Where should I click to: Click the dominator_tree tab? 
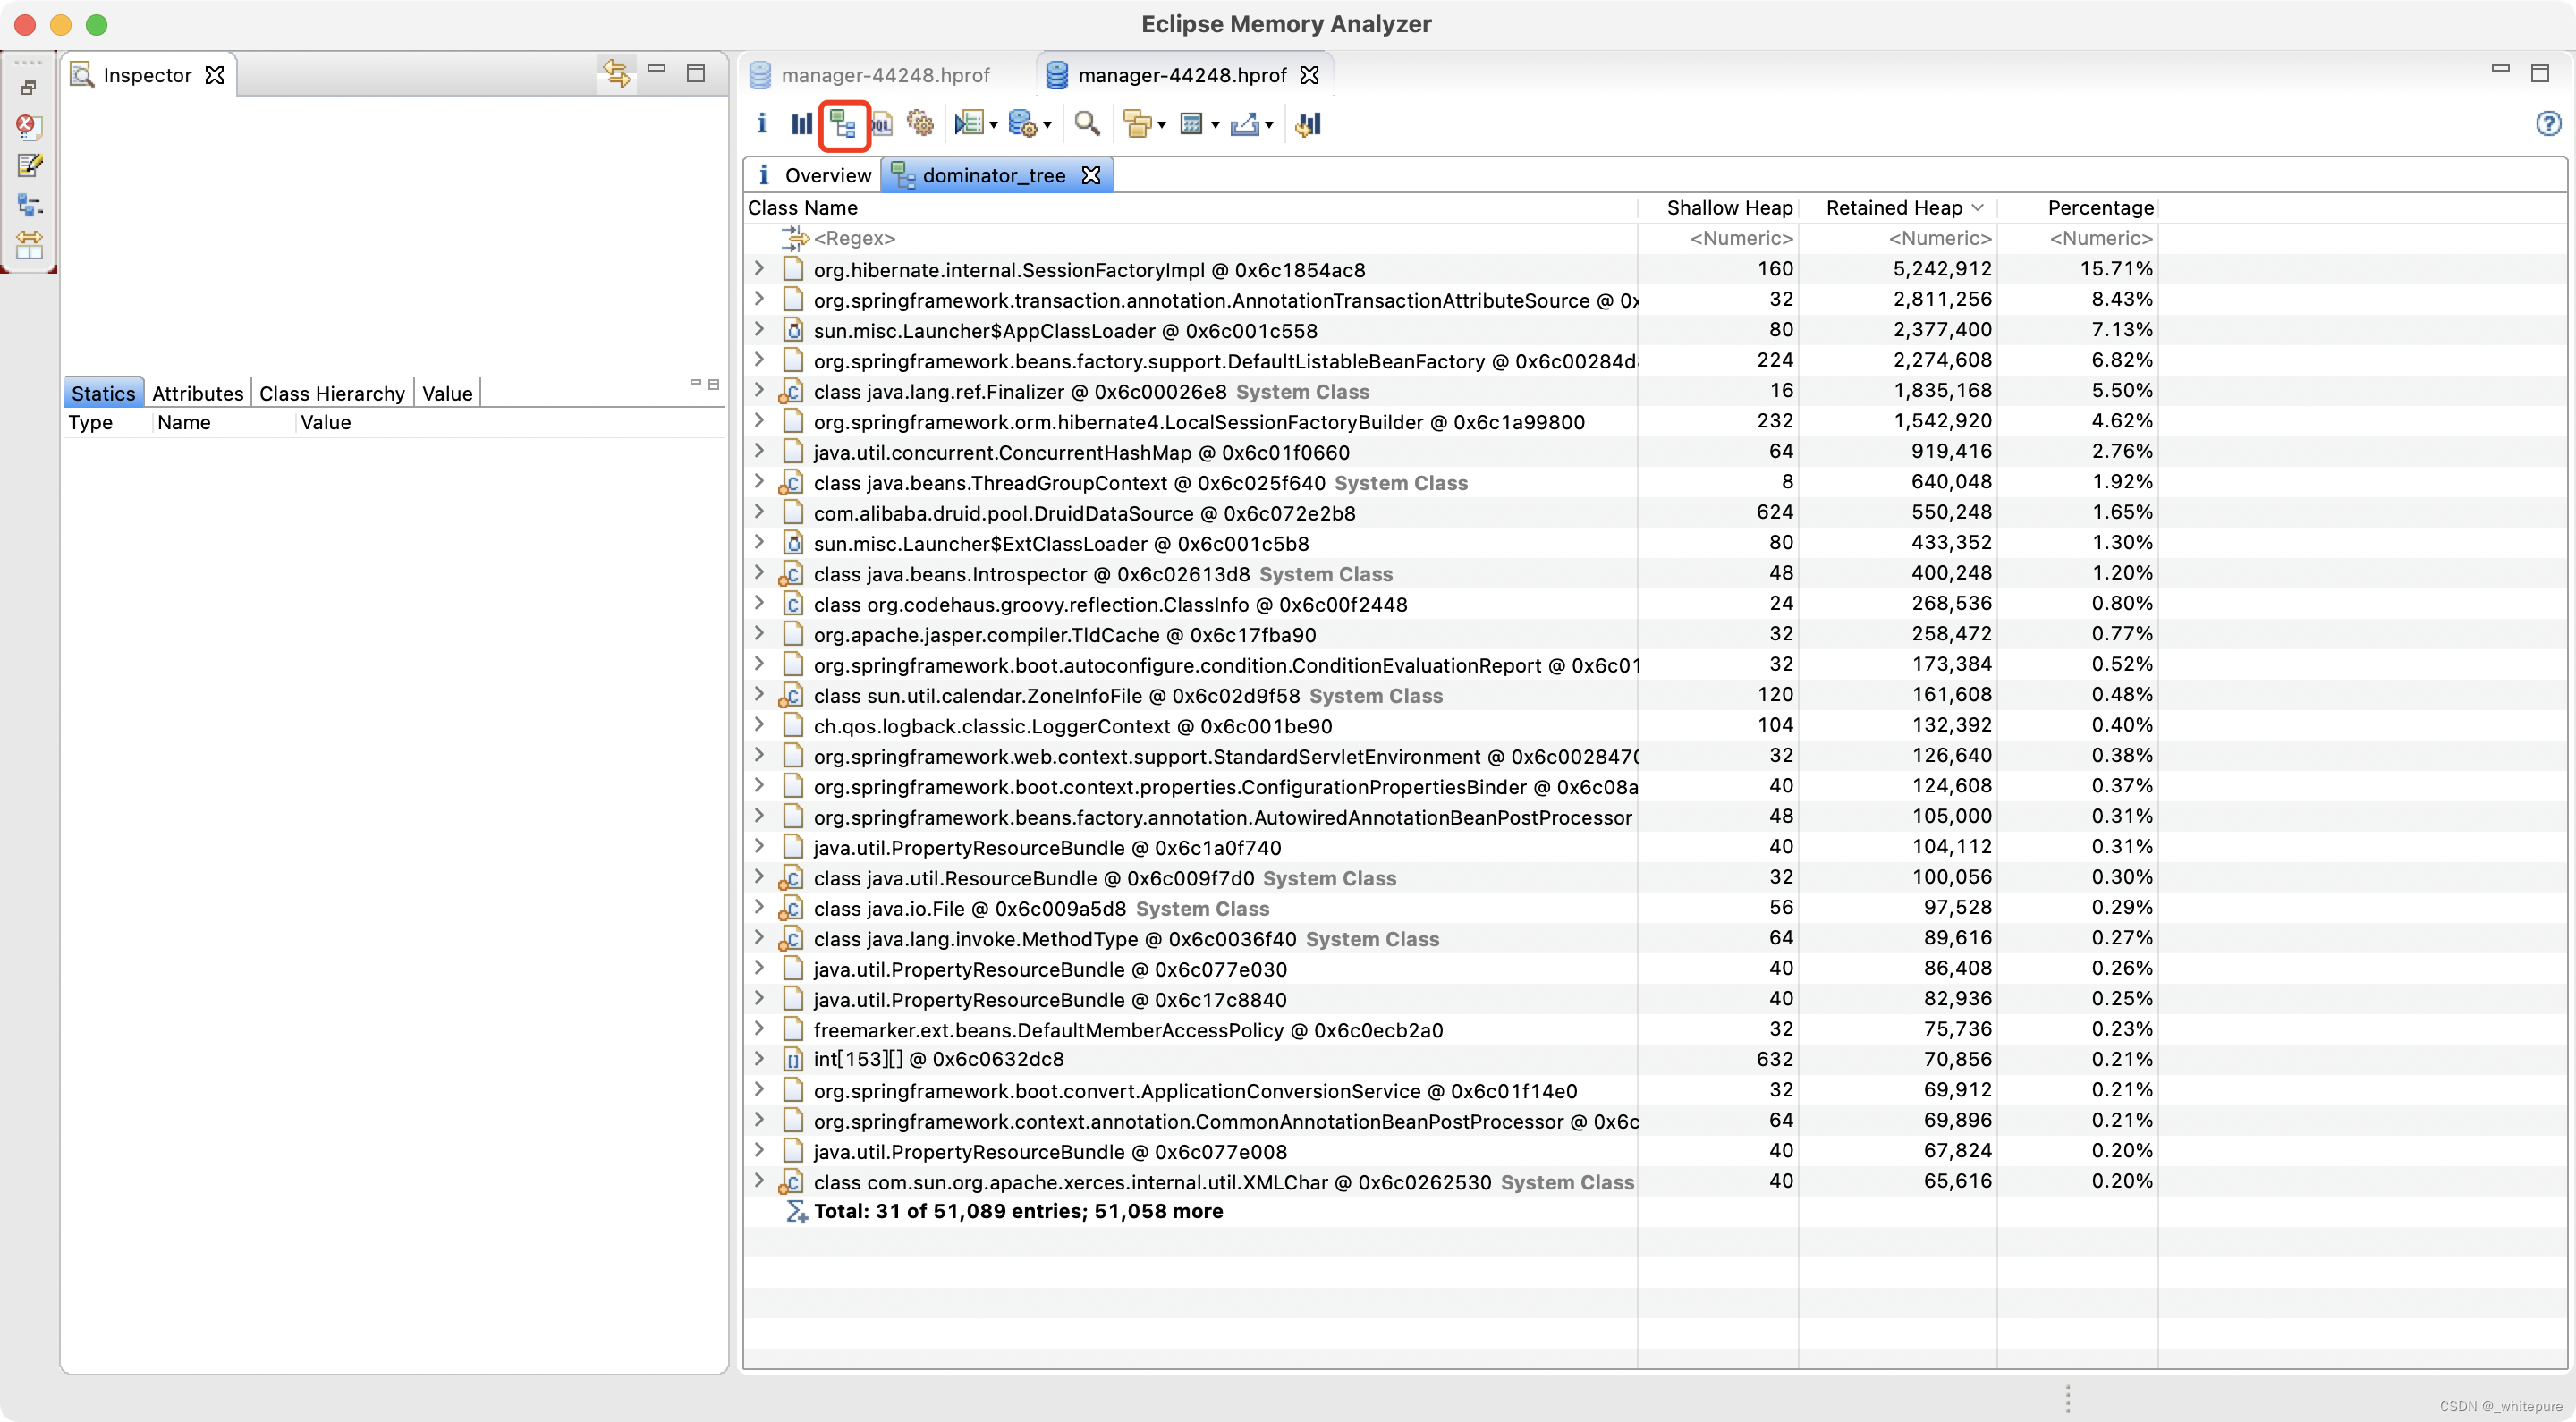tap(993, 174)
